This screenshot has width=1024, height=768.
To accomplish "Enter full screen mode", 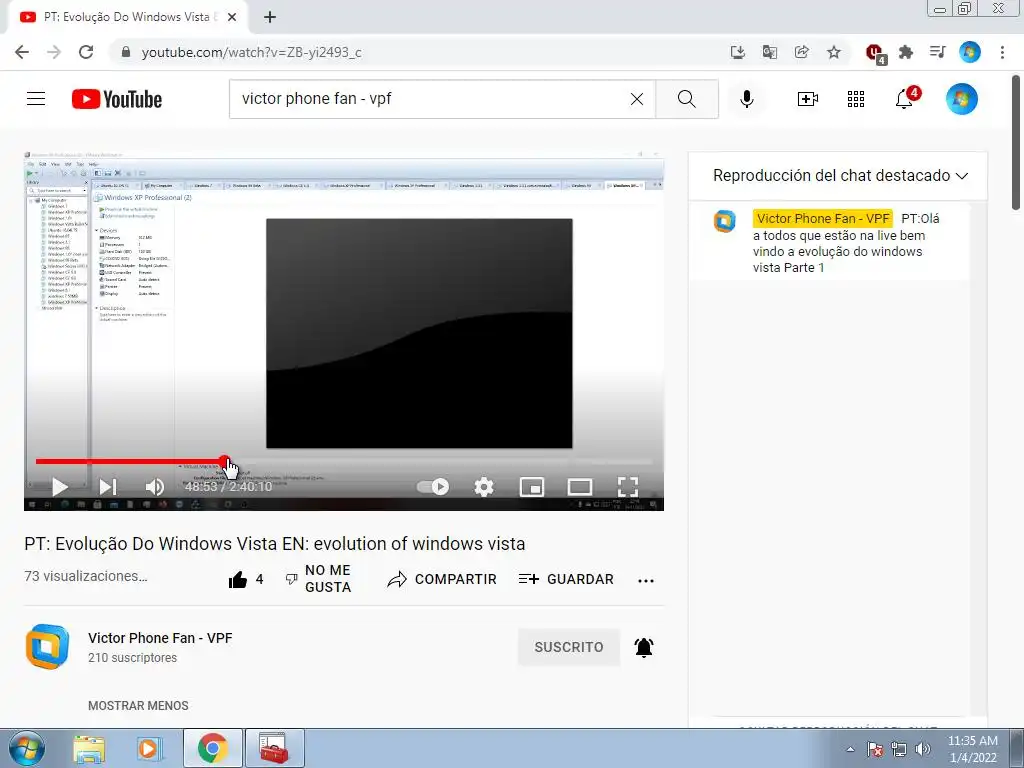I will (x=628, y=487).
